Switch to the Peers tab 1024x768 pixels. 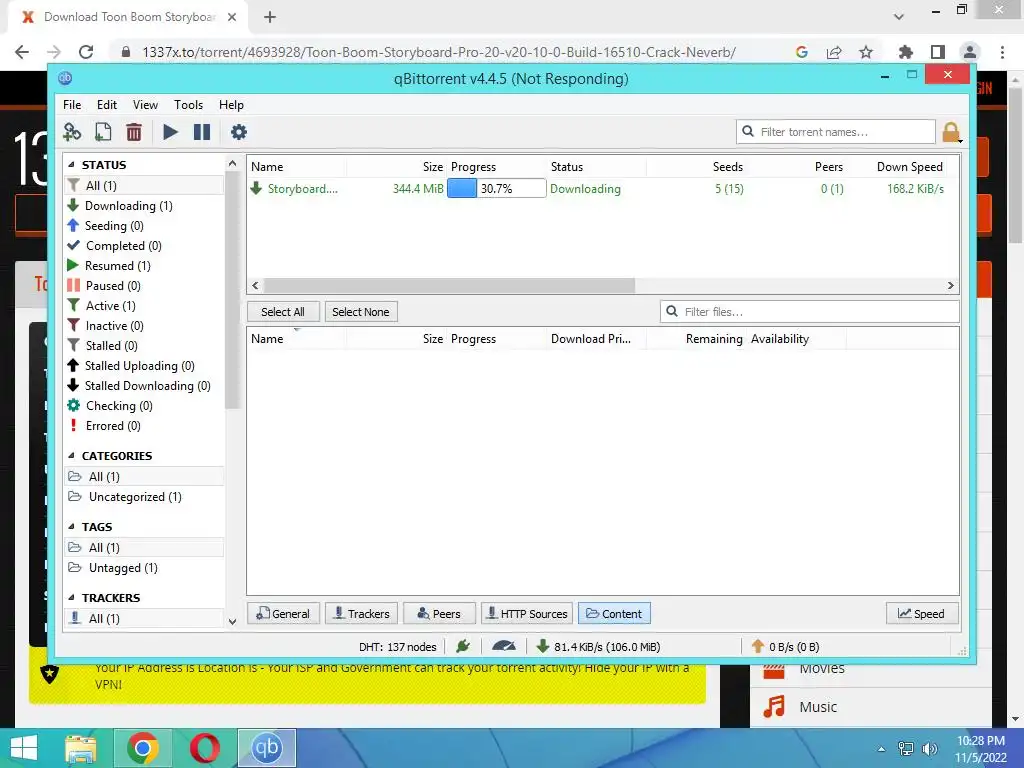click(x=440, y=614)
